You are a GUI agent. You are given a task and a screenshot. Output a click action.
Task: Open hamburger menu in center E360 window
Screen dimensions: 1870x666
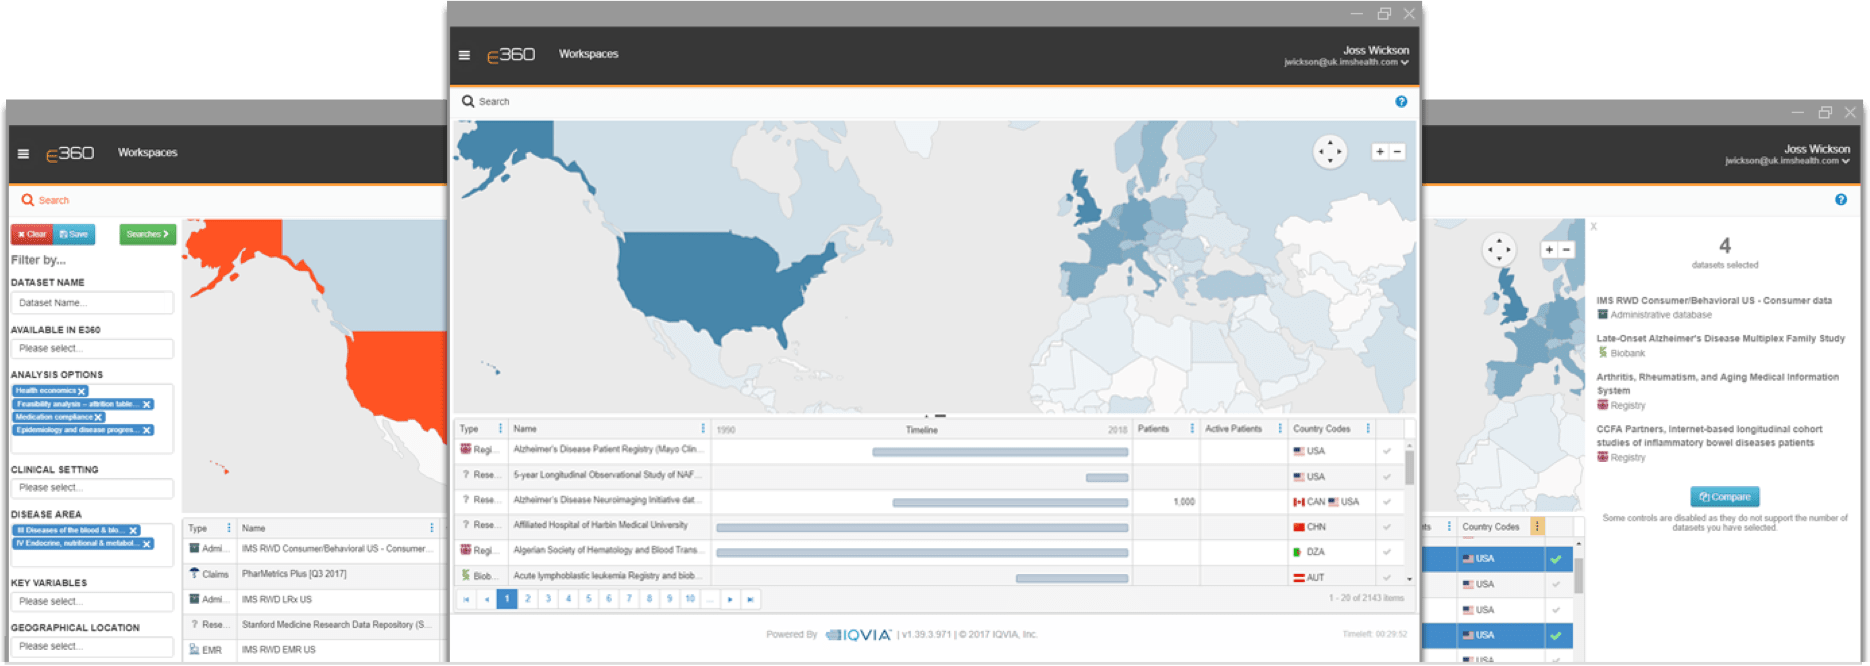click(464, 55)
